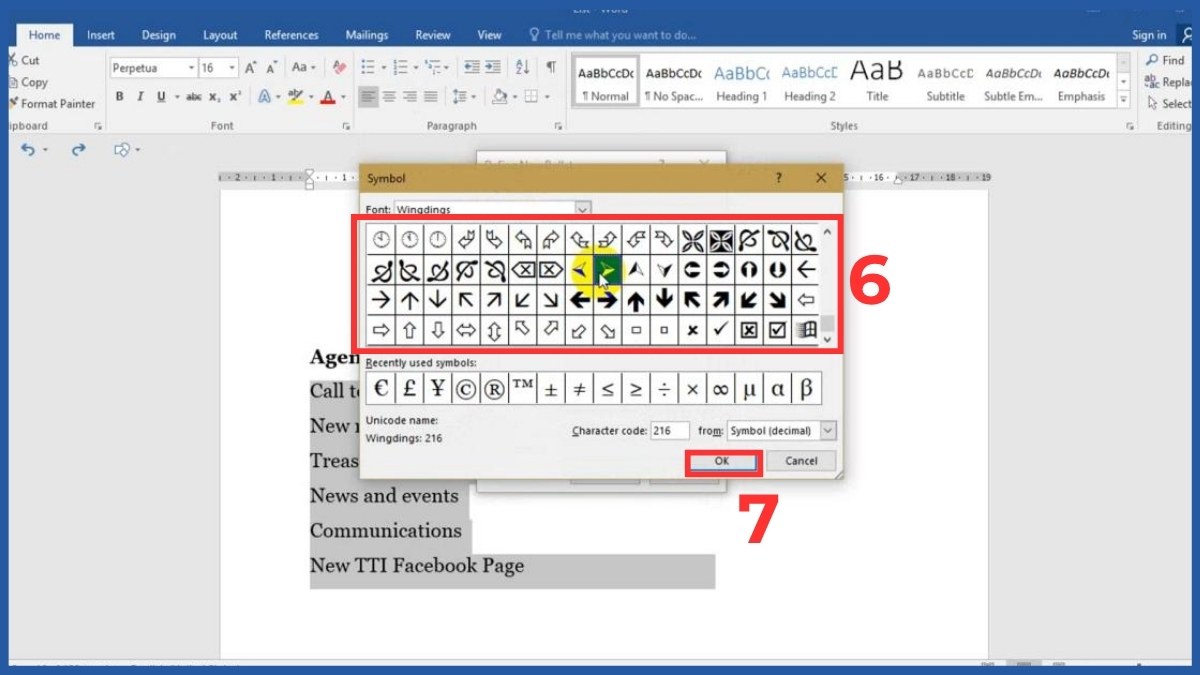Screen dimensions: 1200x675
Task: Click the Character code field
Action: coord(669,430)
